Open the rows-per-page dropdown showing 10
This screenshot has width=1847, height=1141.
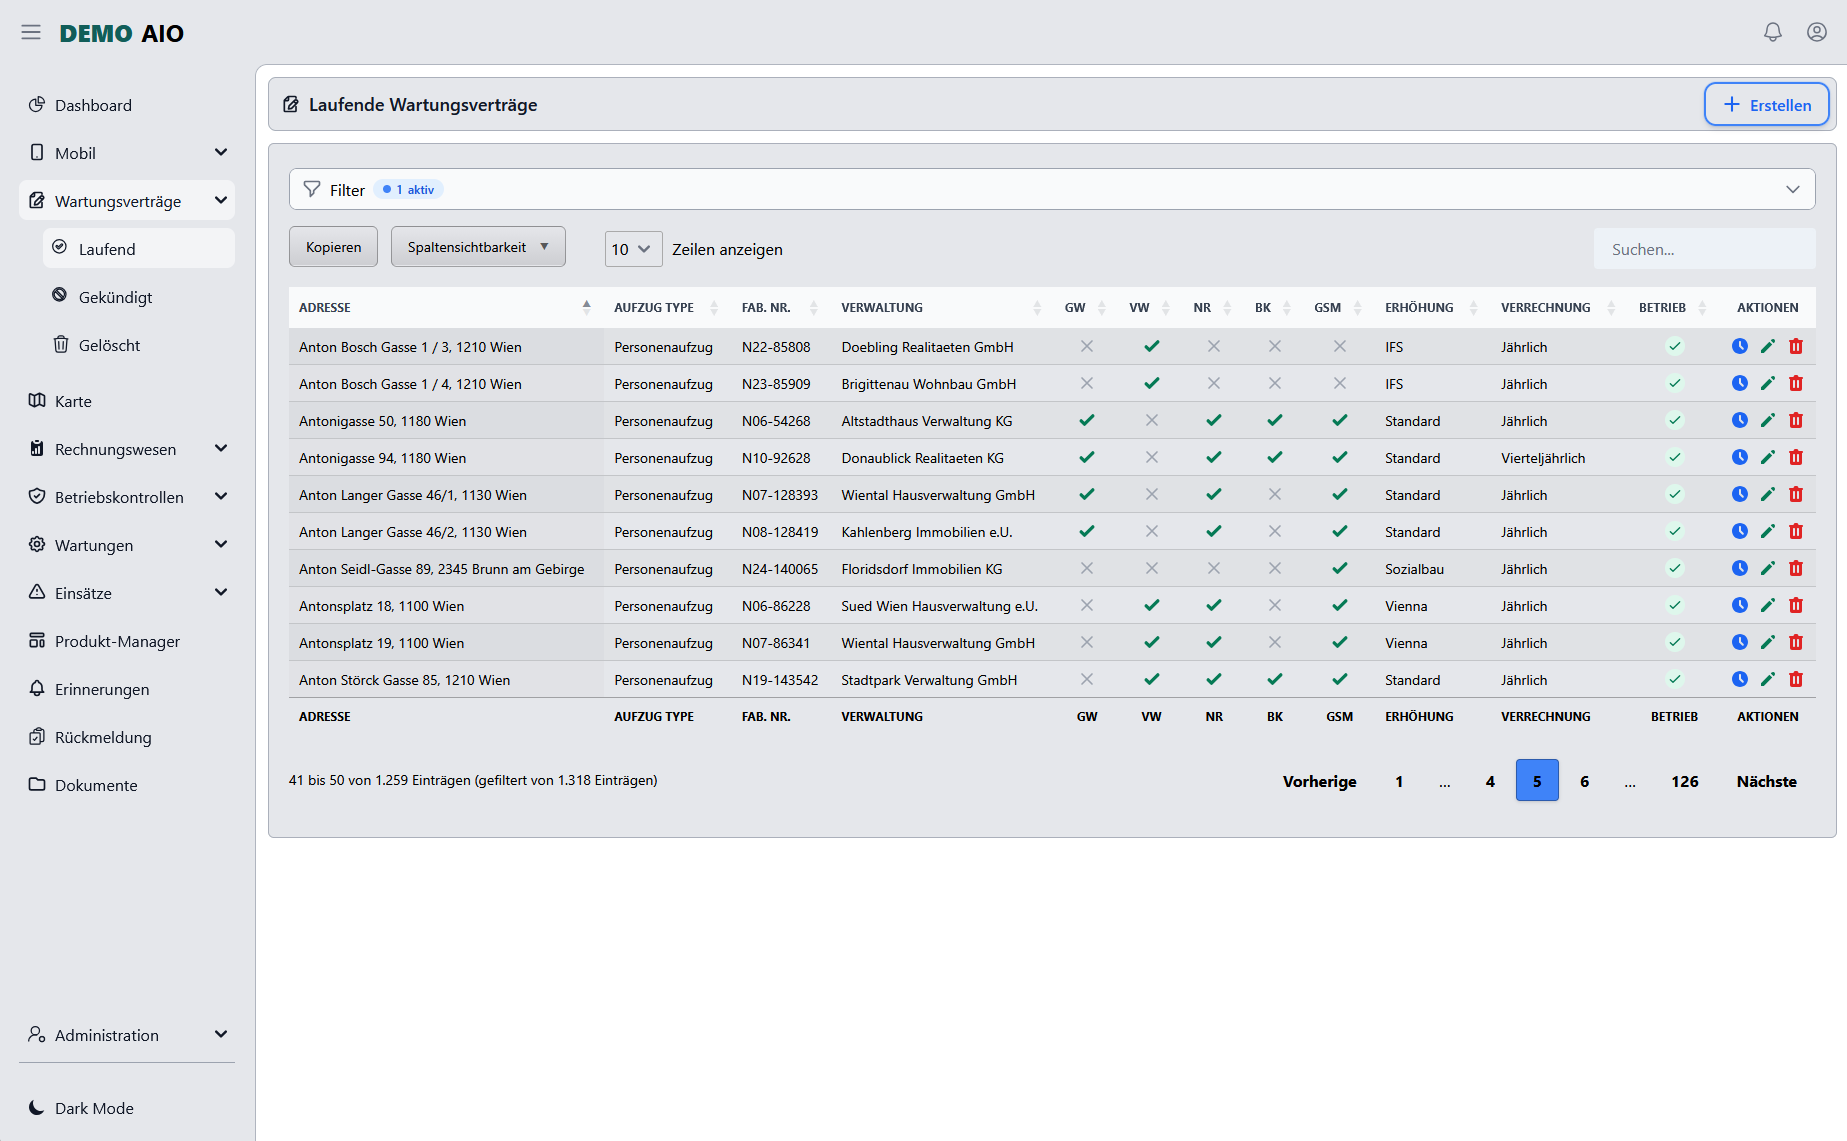pos(633,249)
